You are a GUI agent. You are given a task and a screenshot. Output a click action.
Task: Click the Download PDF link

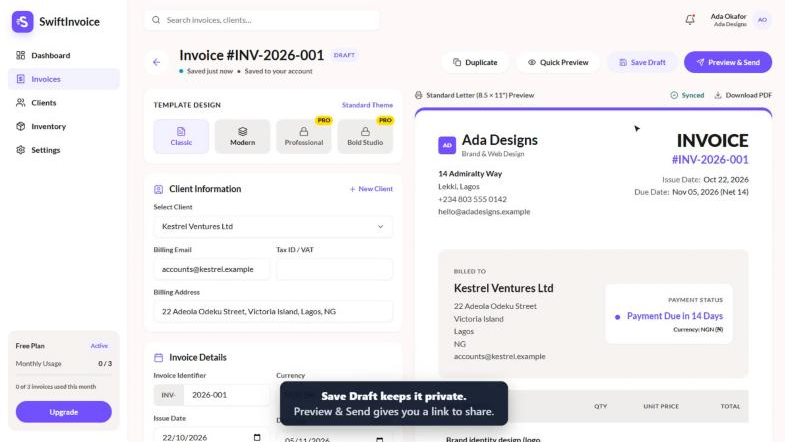743,95
